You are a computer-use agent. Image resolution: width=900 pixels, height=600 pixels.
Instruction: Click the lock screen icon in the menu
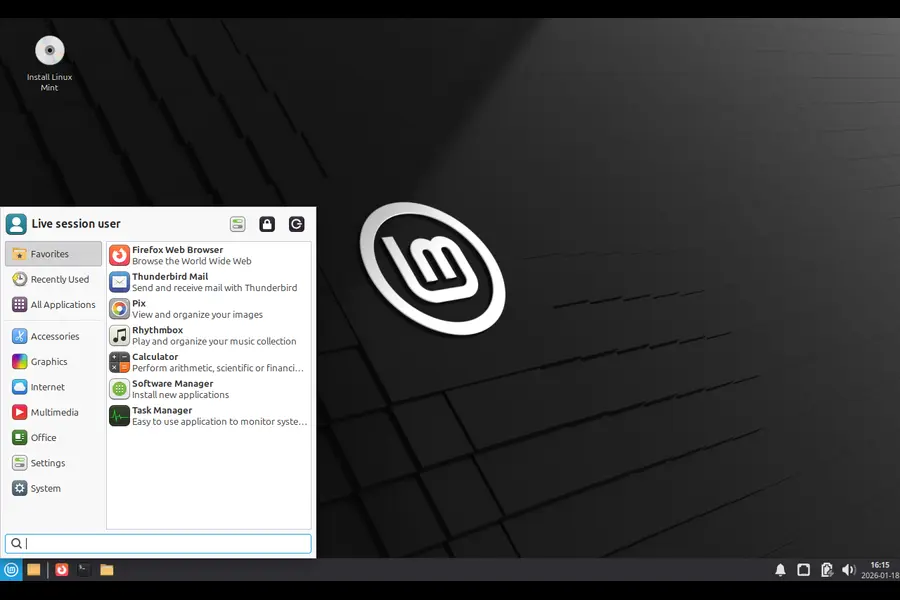click(267, 224)
